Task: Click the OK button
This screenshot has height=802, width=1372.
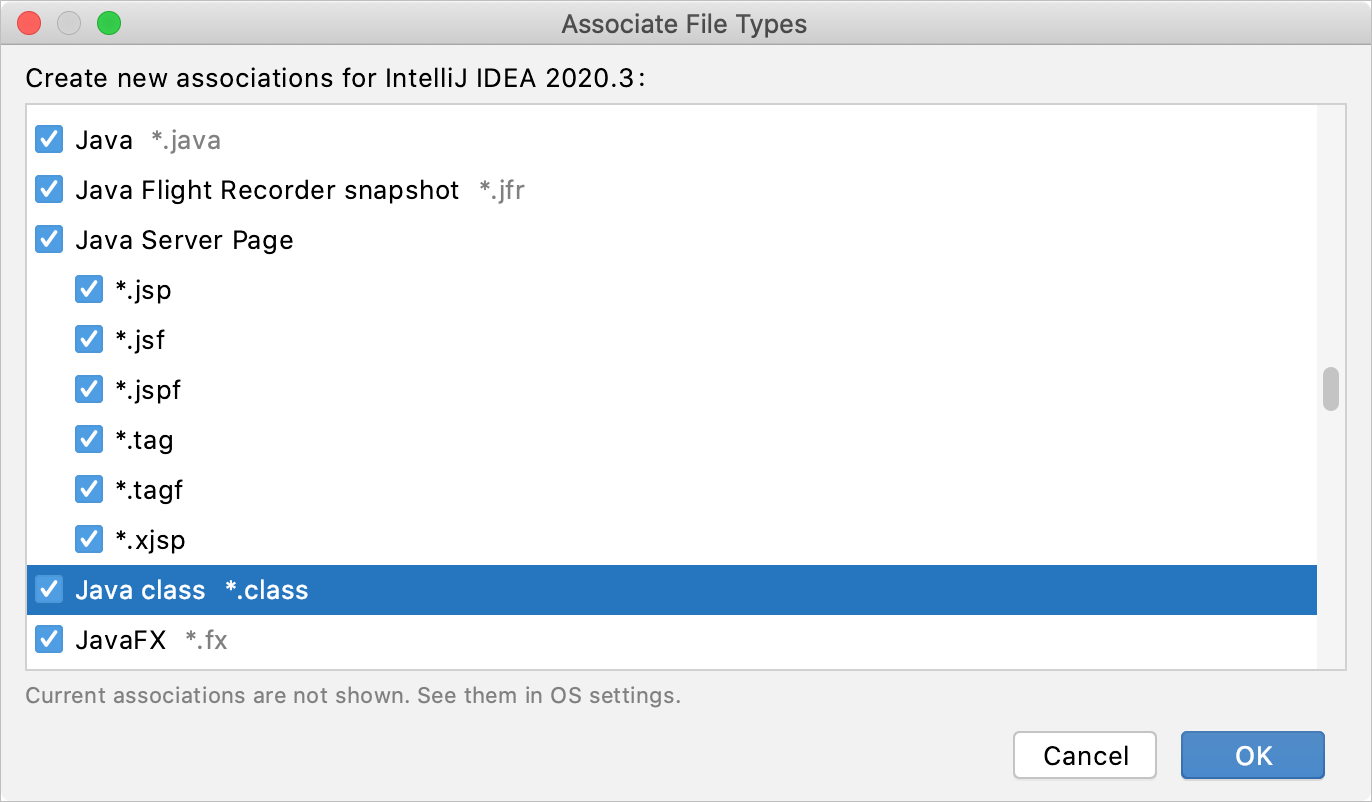Action: click(x=1253, y=755)
